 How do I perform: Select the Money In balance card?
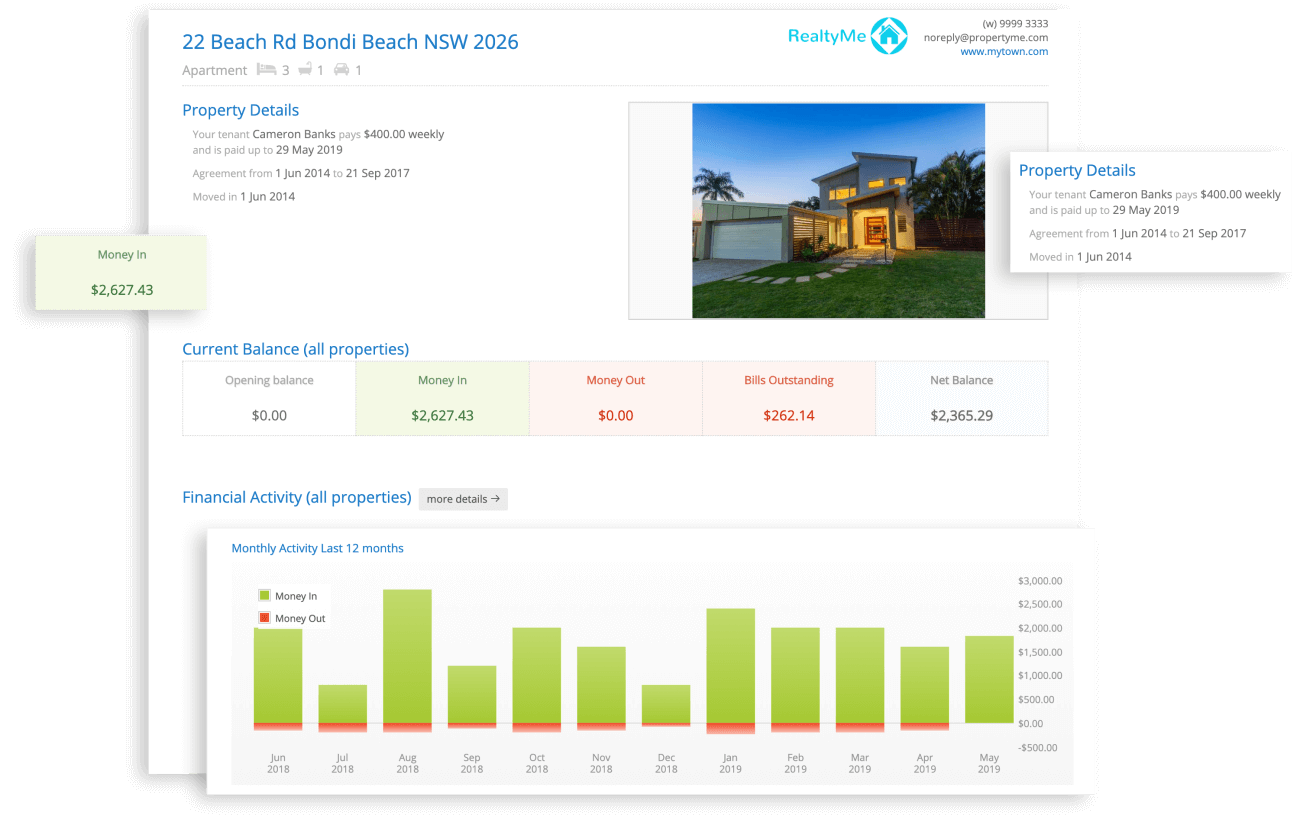(442, 398)
